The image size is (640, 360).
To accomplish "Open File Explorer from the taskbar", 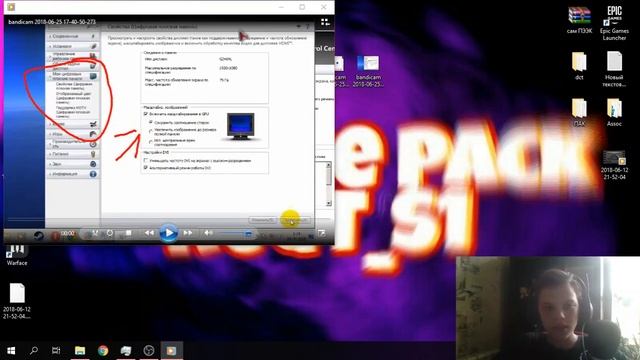I will tap(80, 351).
